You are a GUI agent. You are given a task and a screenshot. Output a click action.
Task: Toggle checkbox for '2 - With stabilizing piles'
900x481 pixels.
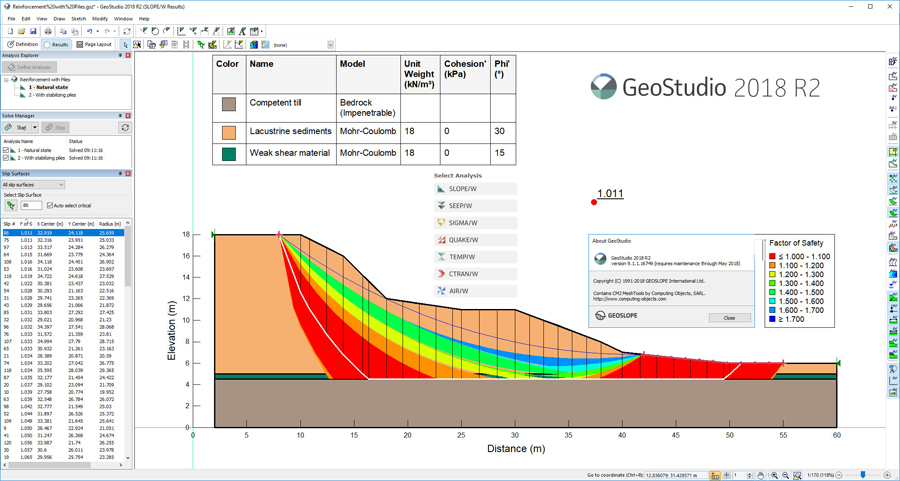click(6, 157)
